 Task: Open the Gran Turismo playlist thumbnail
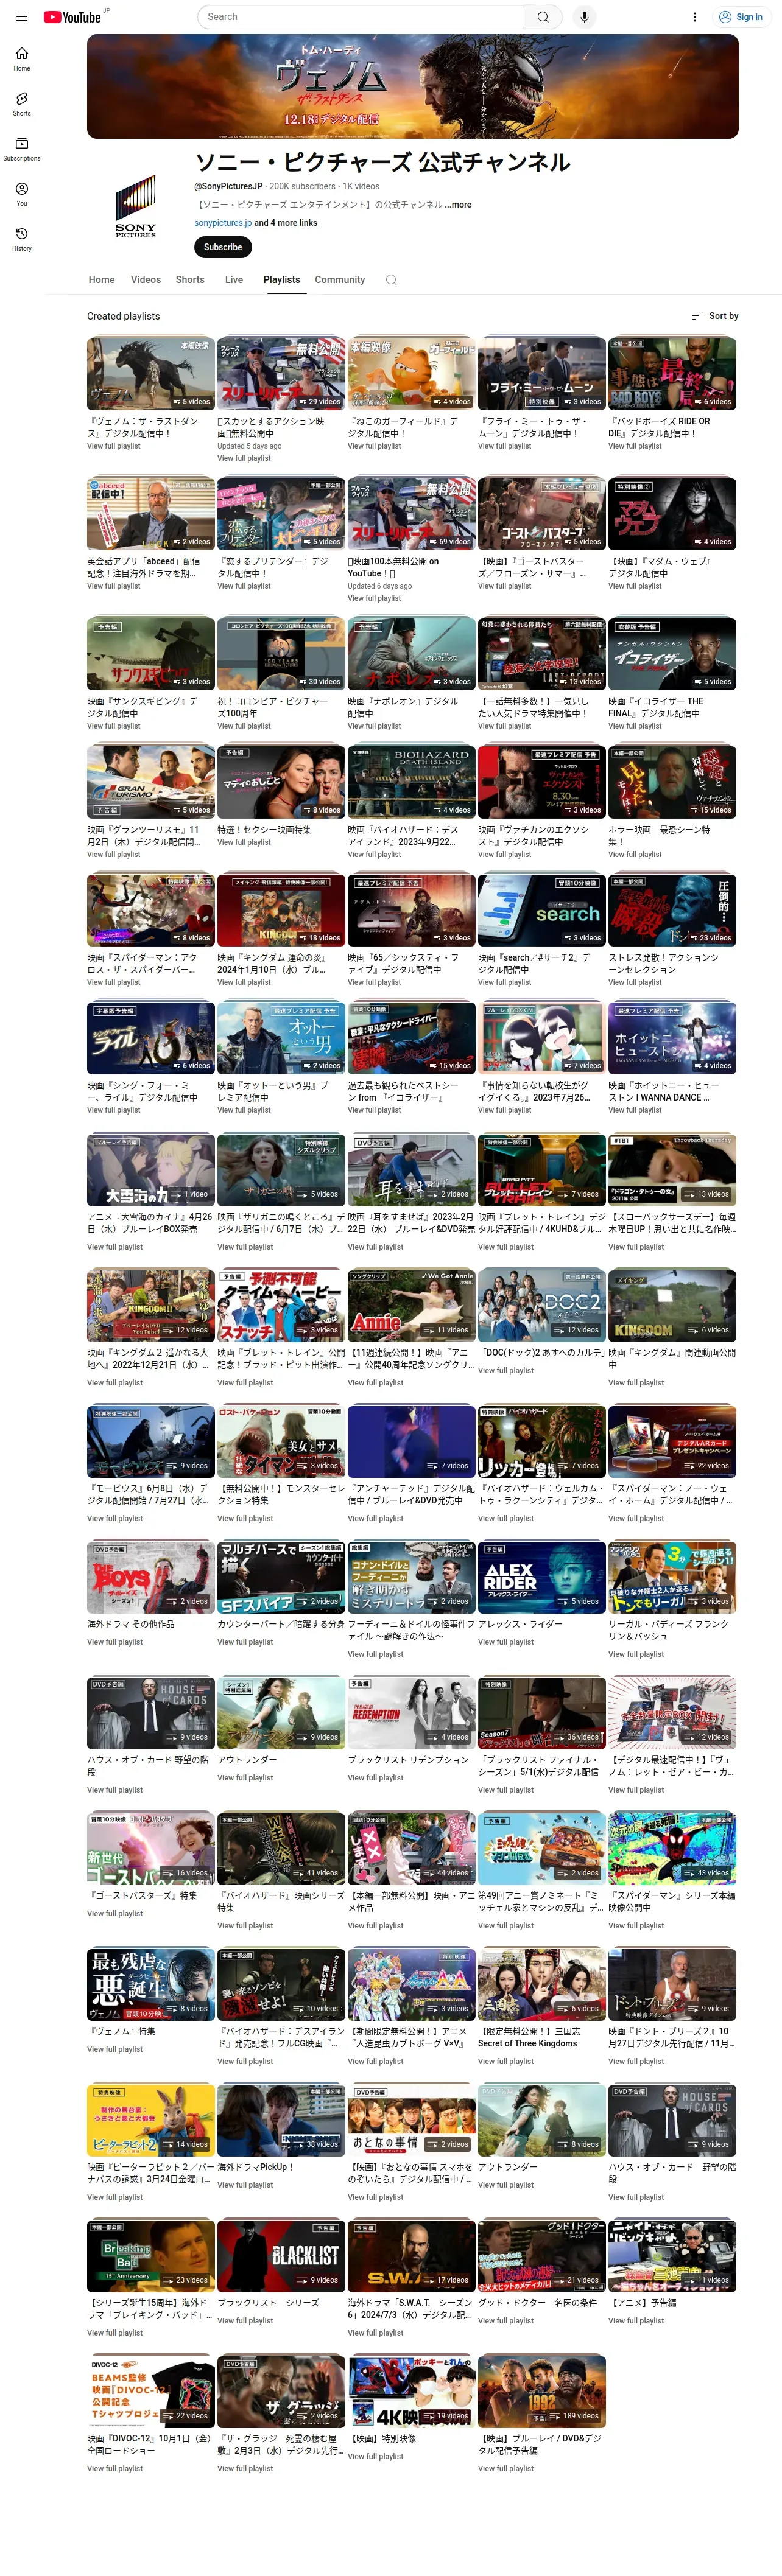click(151, 782)
